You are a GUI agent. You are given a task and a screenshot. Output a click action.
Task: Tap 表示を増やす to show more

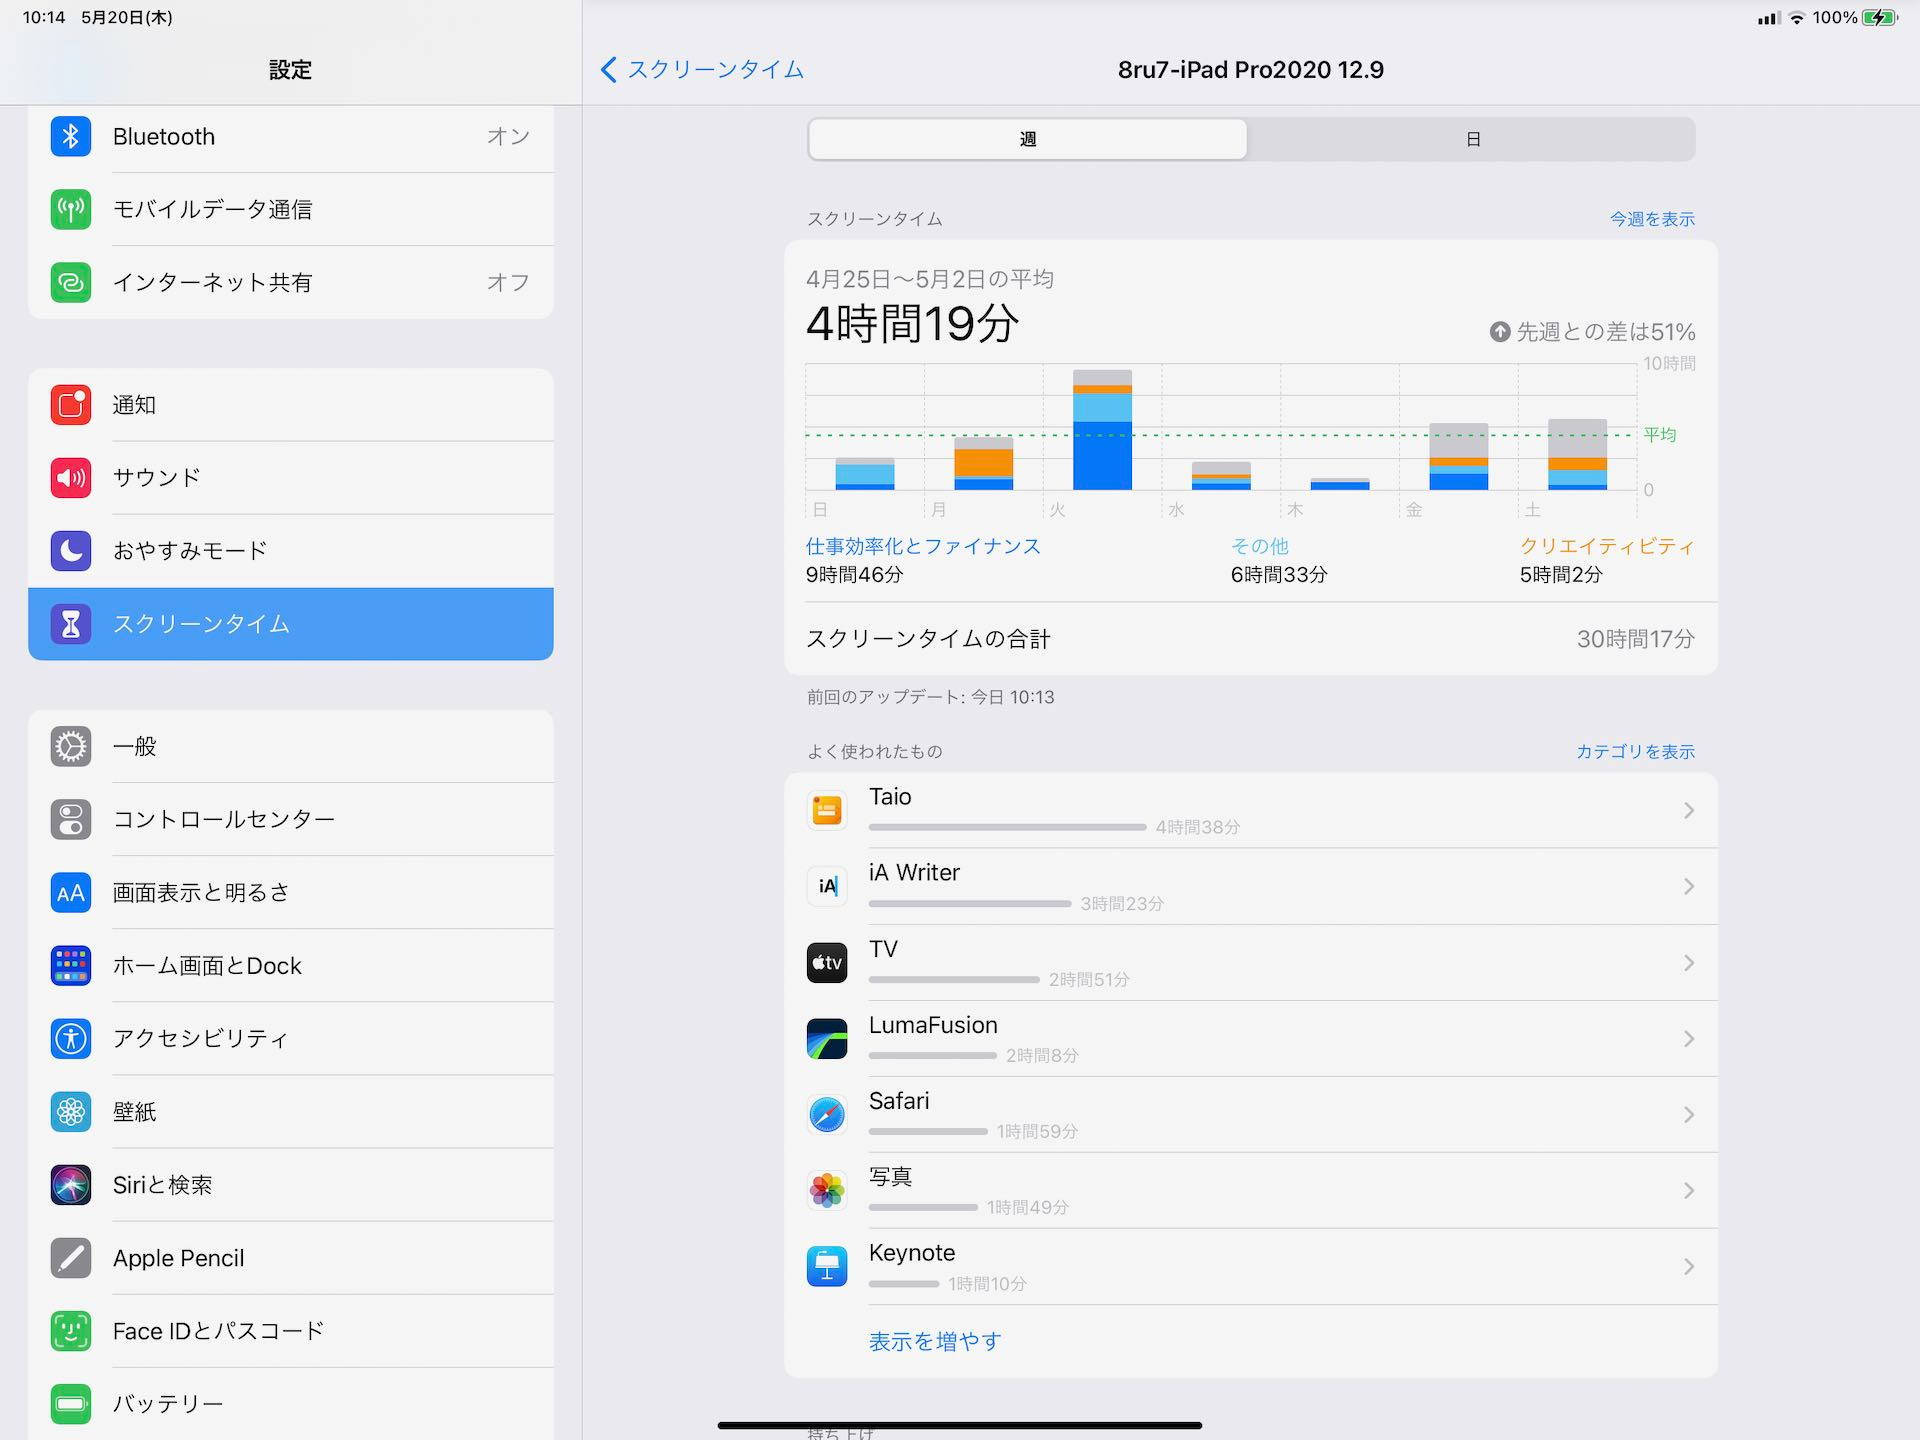tap(935, 1341)
